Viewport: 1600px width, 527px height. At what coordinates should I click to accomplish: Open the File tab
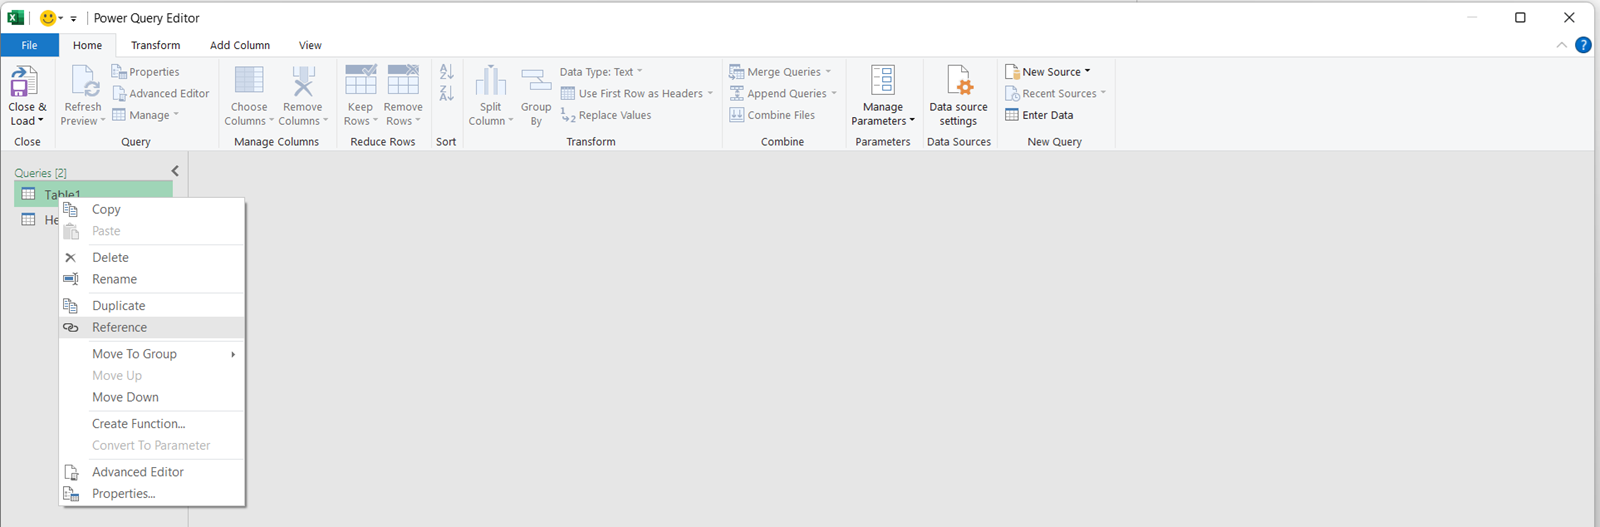pyautogui.click(x=29, y=45)
